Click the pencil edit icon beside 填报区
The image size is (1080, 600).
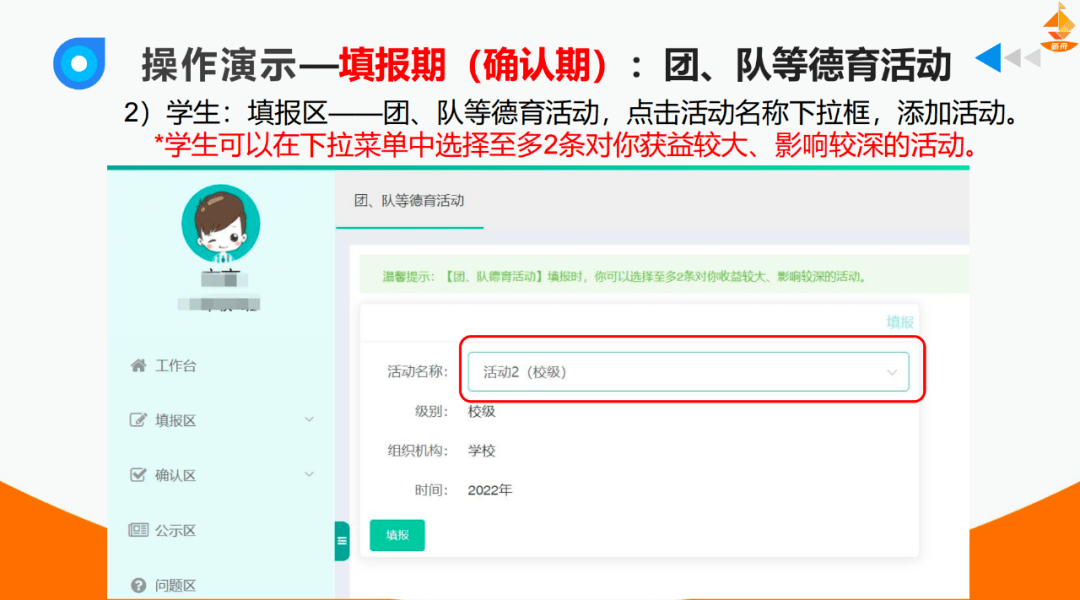point(139,420)
